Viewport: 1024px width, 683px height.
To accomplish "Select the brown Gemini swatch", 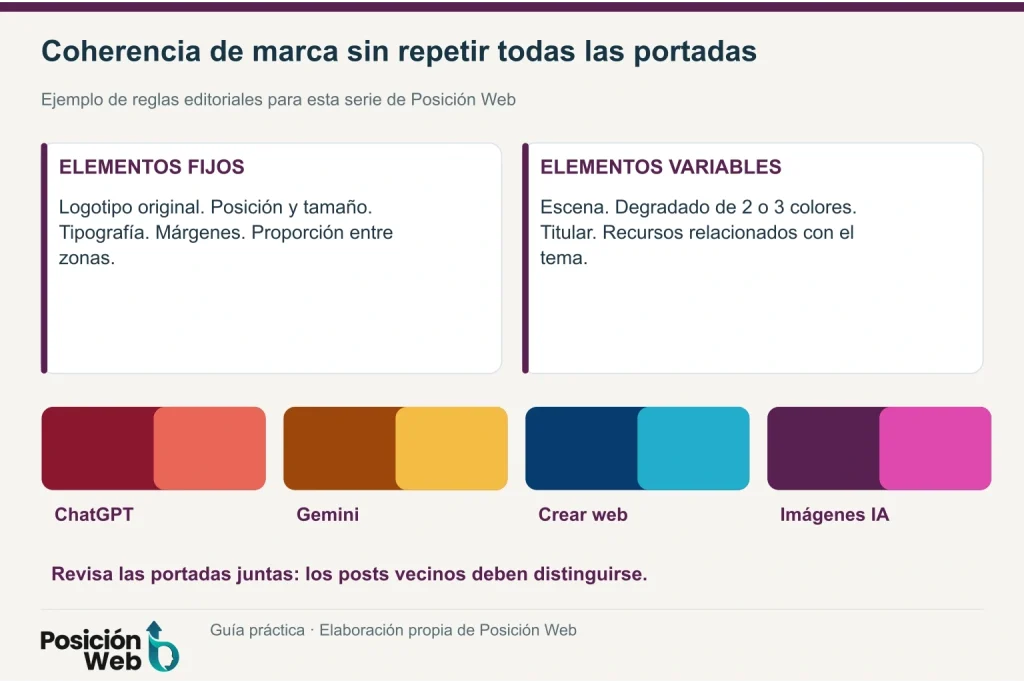I will pyautogui.click(x=340, y=449).
